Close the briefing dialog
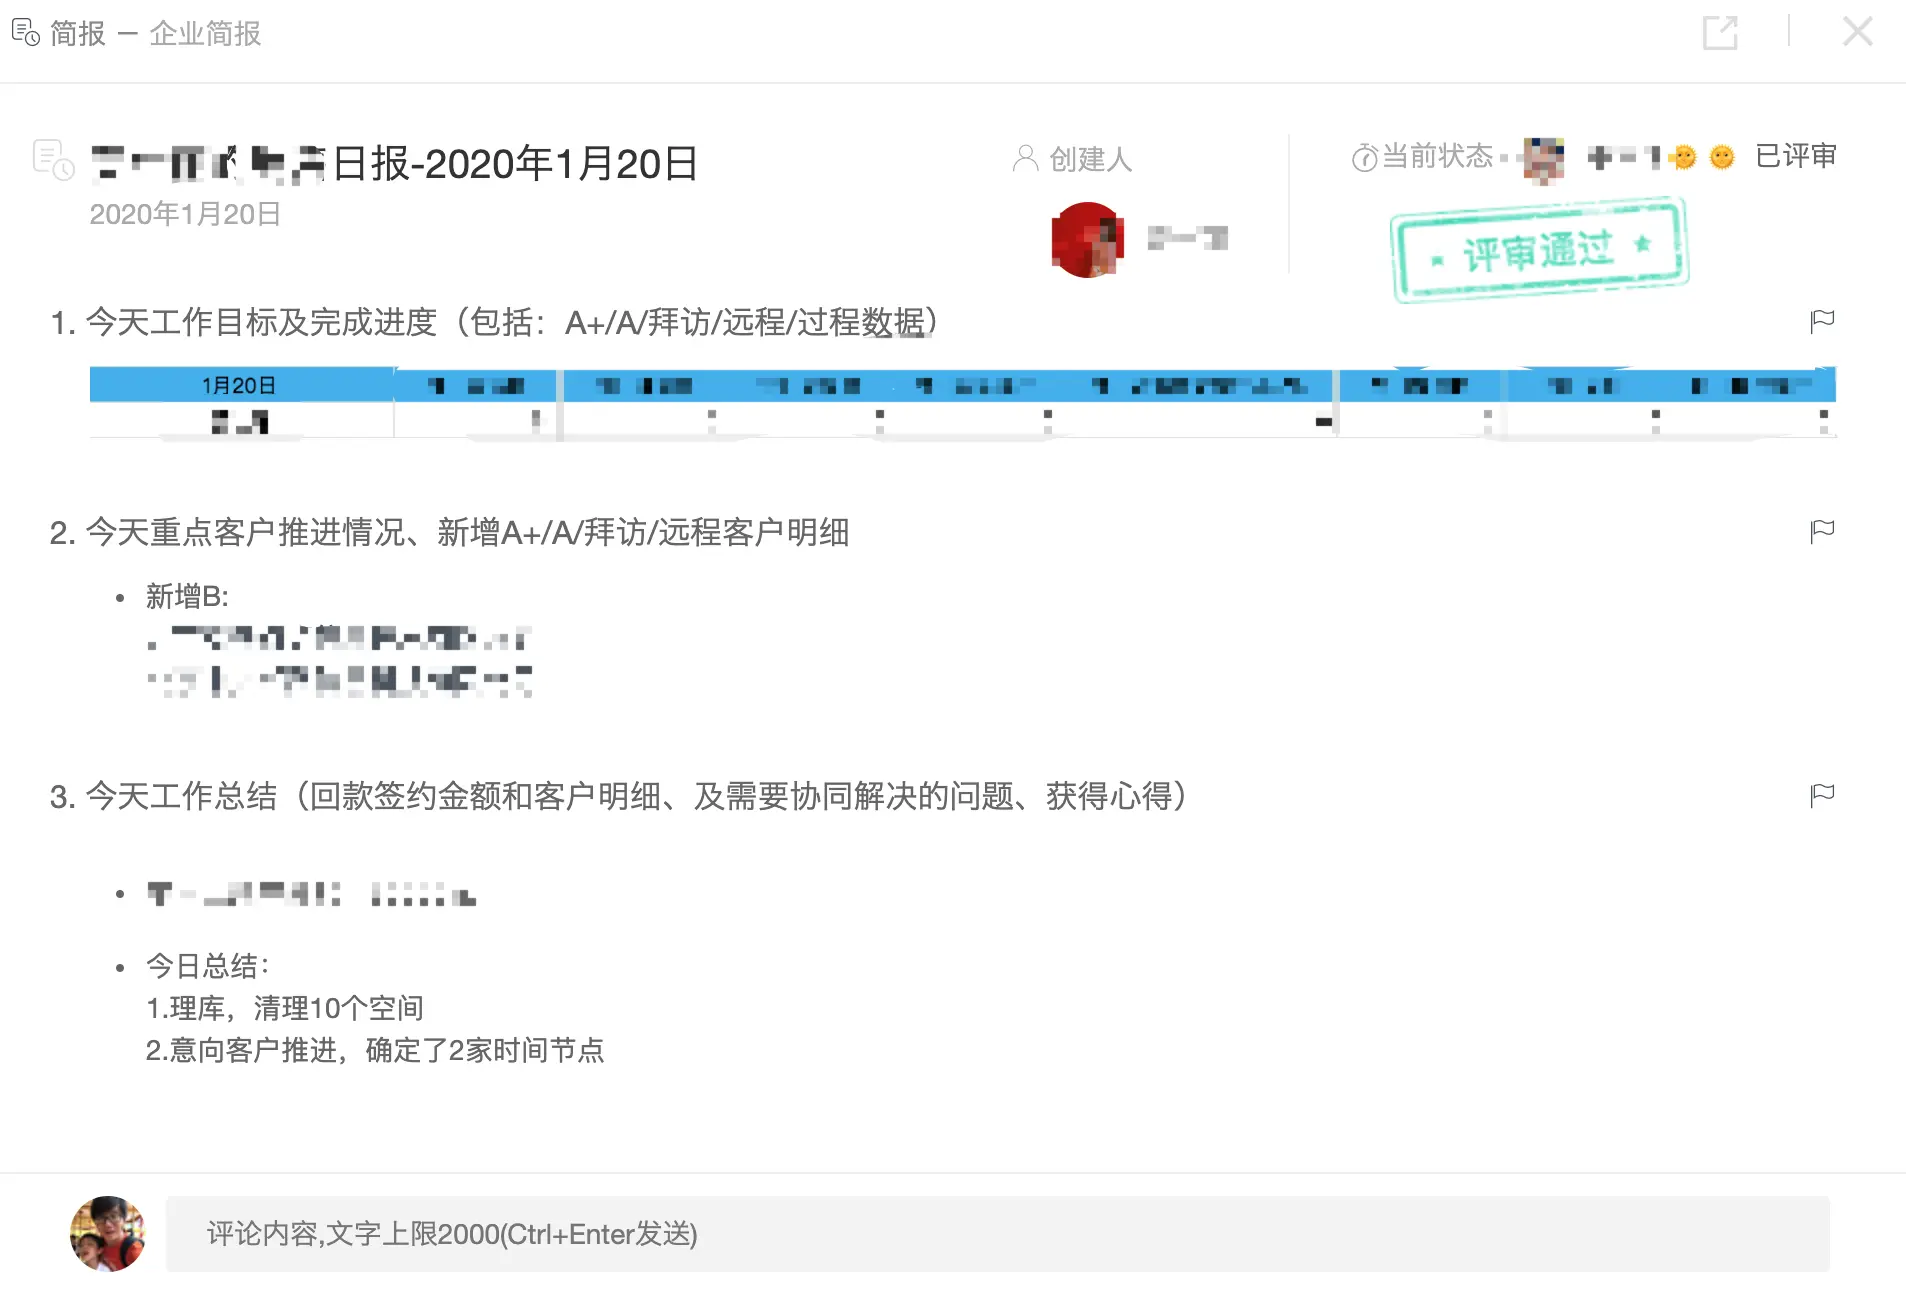The image size is (1906, 1292). [1858, 31]
